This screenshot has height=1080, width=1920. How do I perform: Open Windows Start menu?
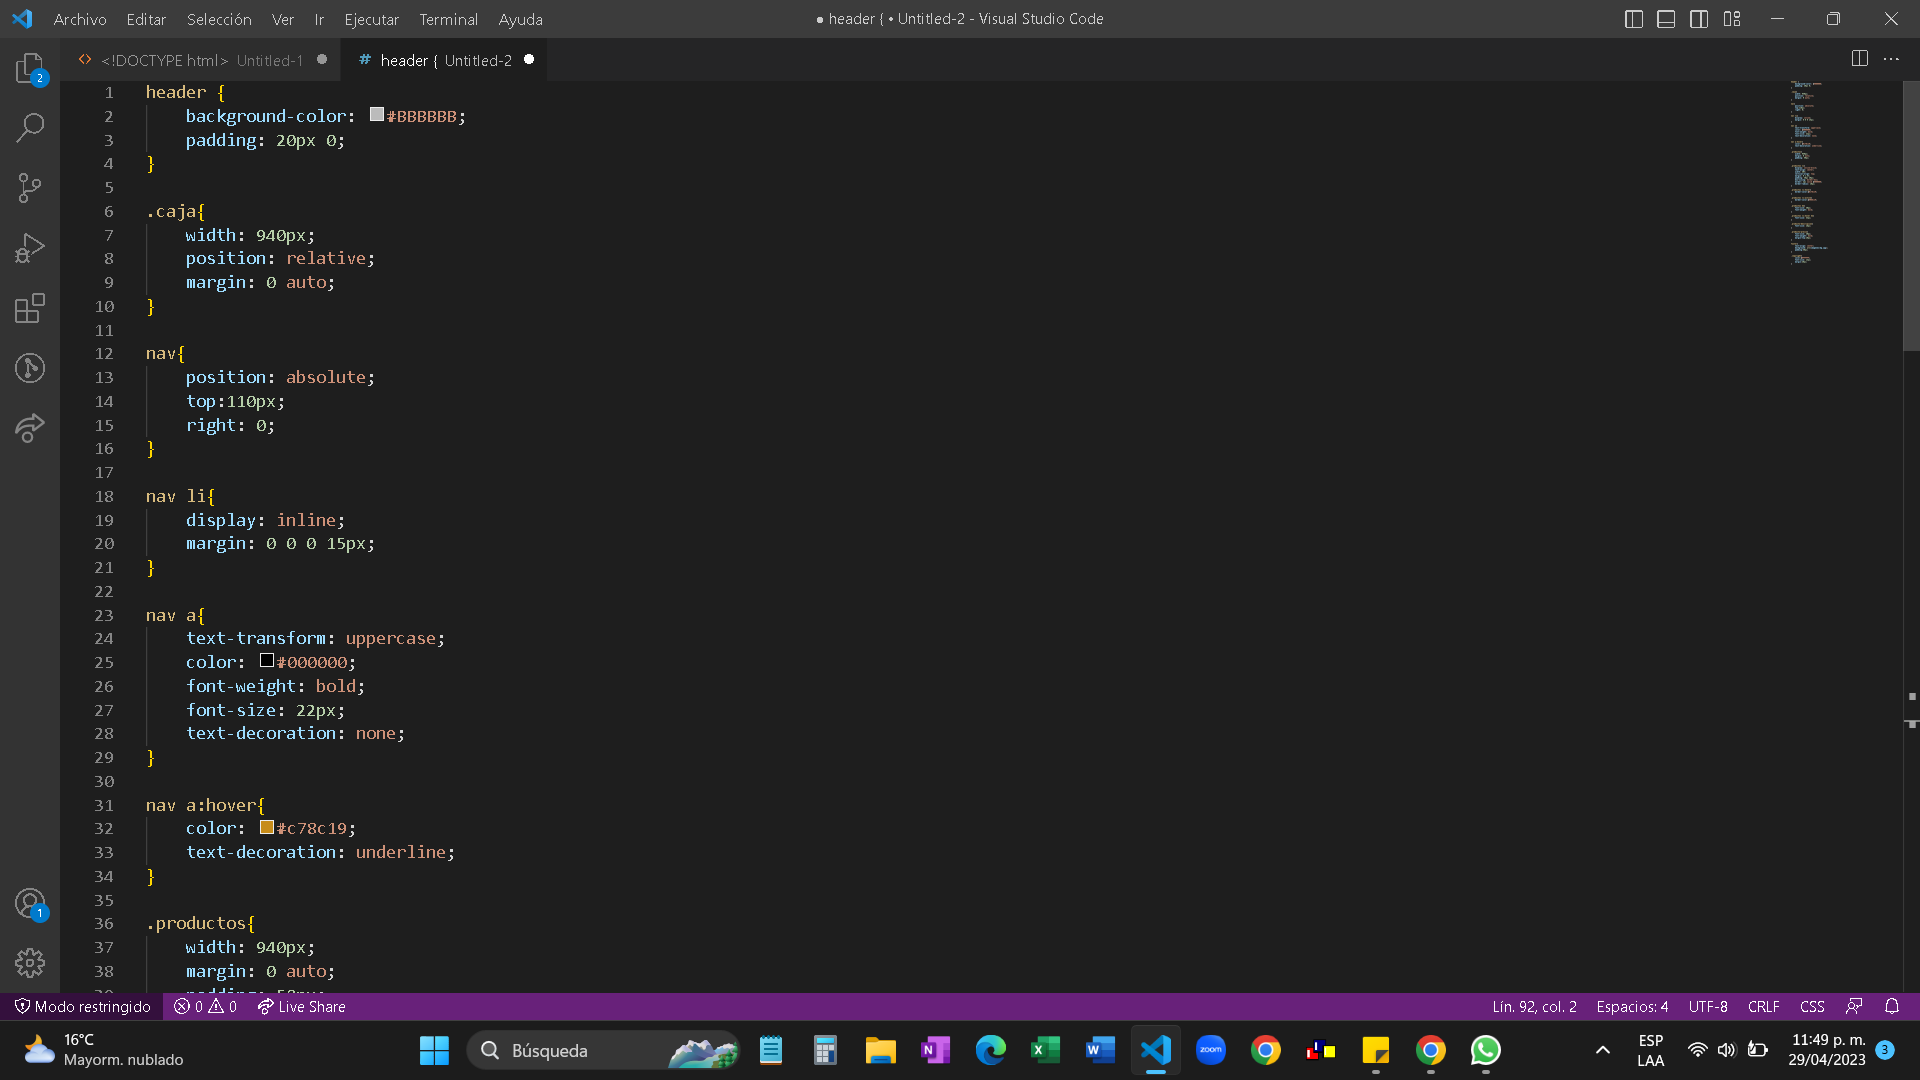pyautogui.click(x=434, y=1050)
